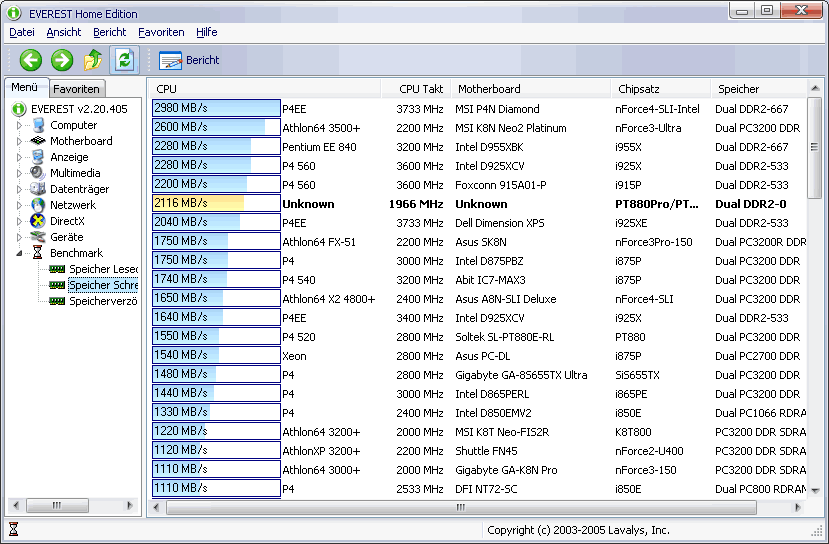The width and height of the screenshot is (829, 544).
Task: Open the Hilfe menu
Action: (206, 32)
